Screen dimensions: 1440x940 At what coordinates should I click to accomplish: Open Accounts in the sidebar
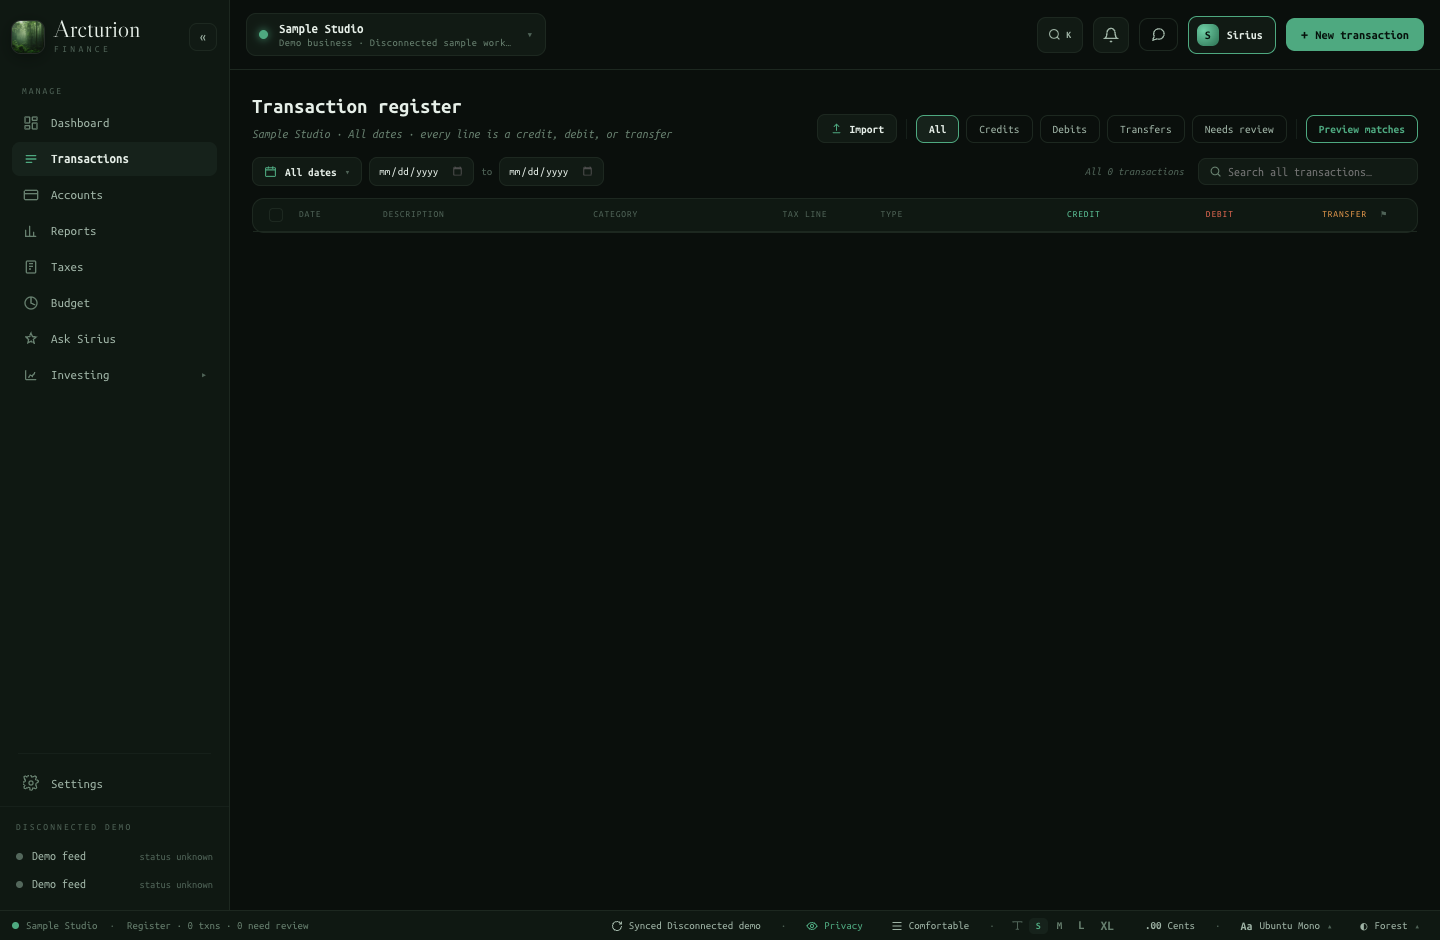[x=114, y=195]
